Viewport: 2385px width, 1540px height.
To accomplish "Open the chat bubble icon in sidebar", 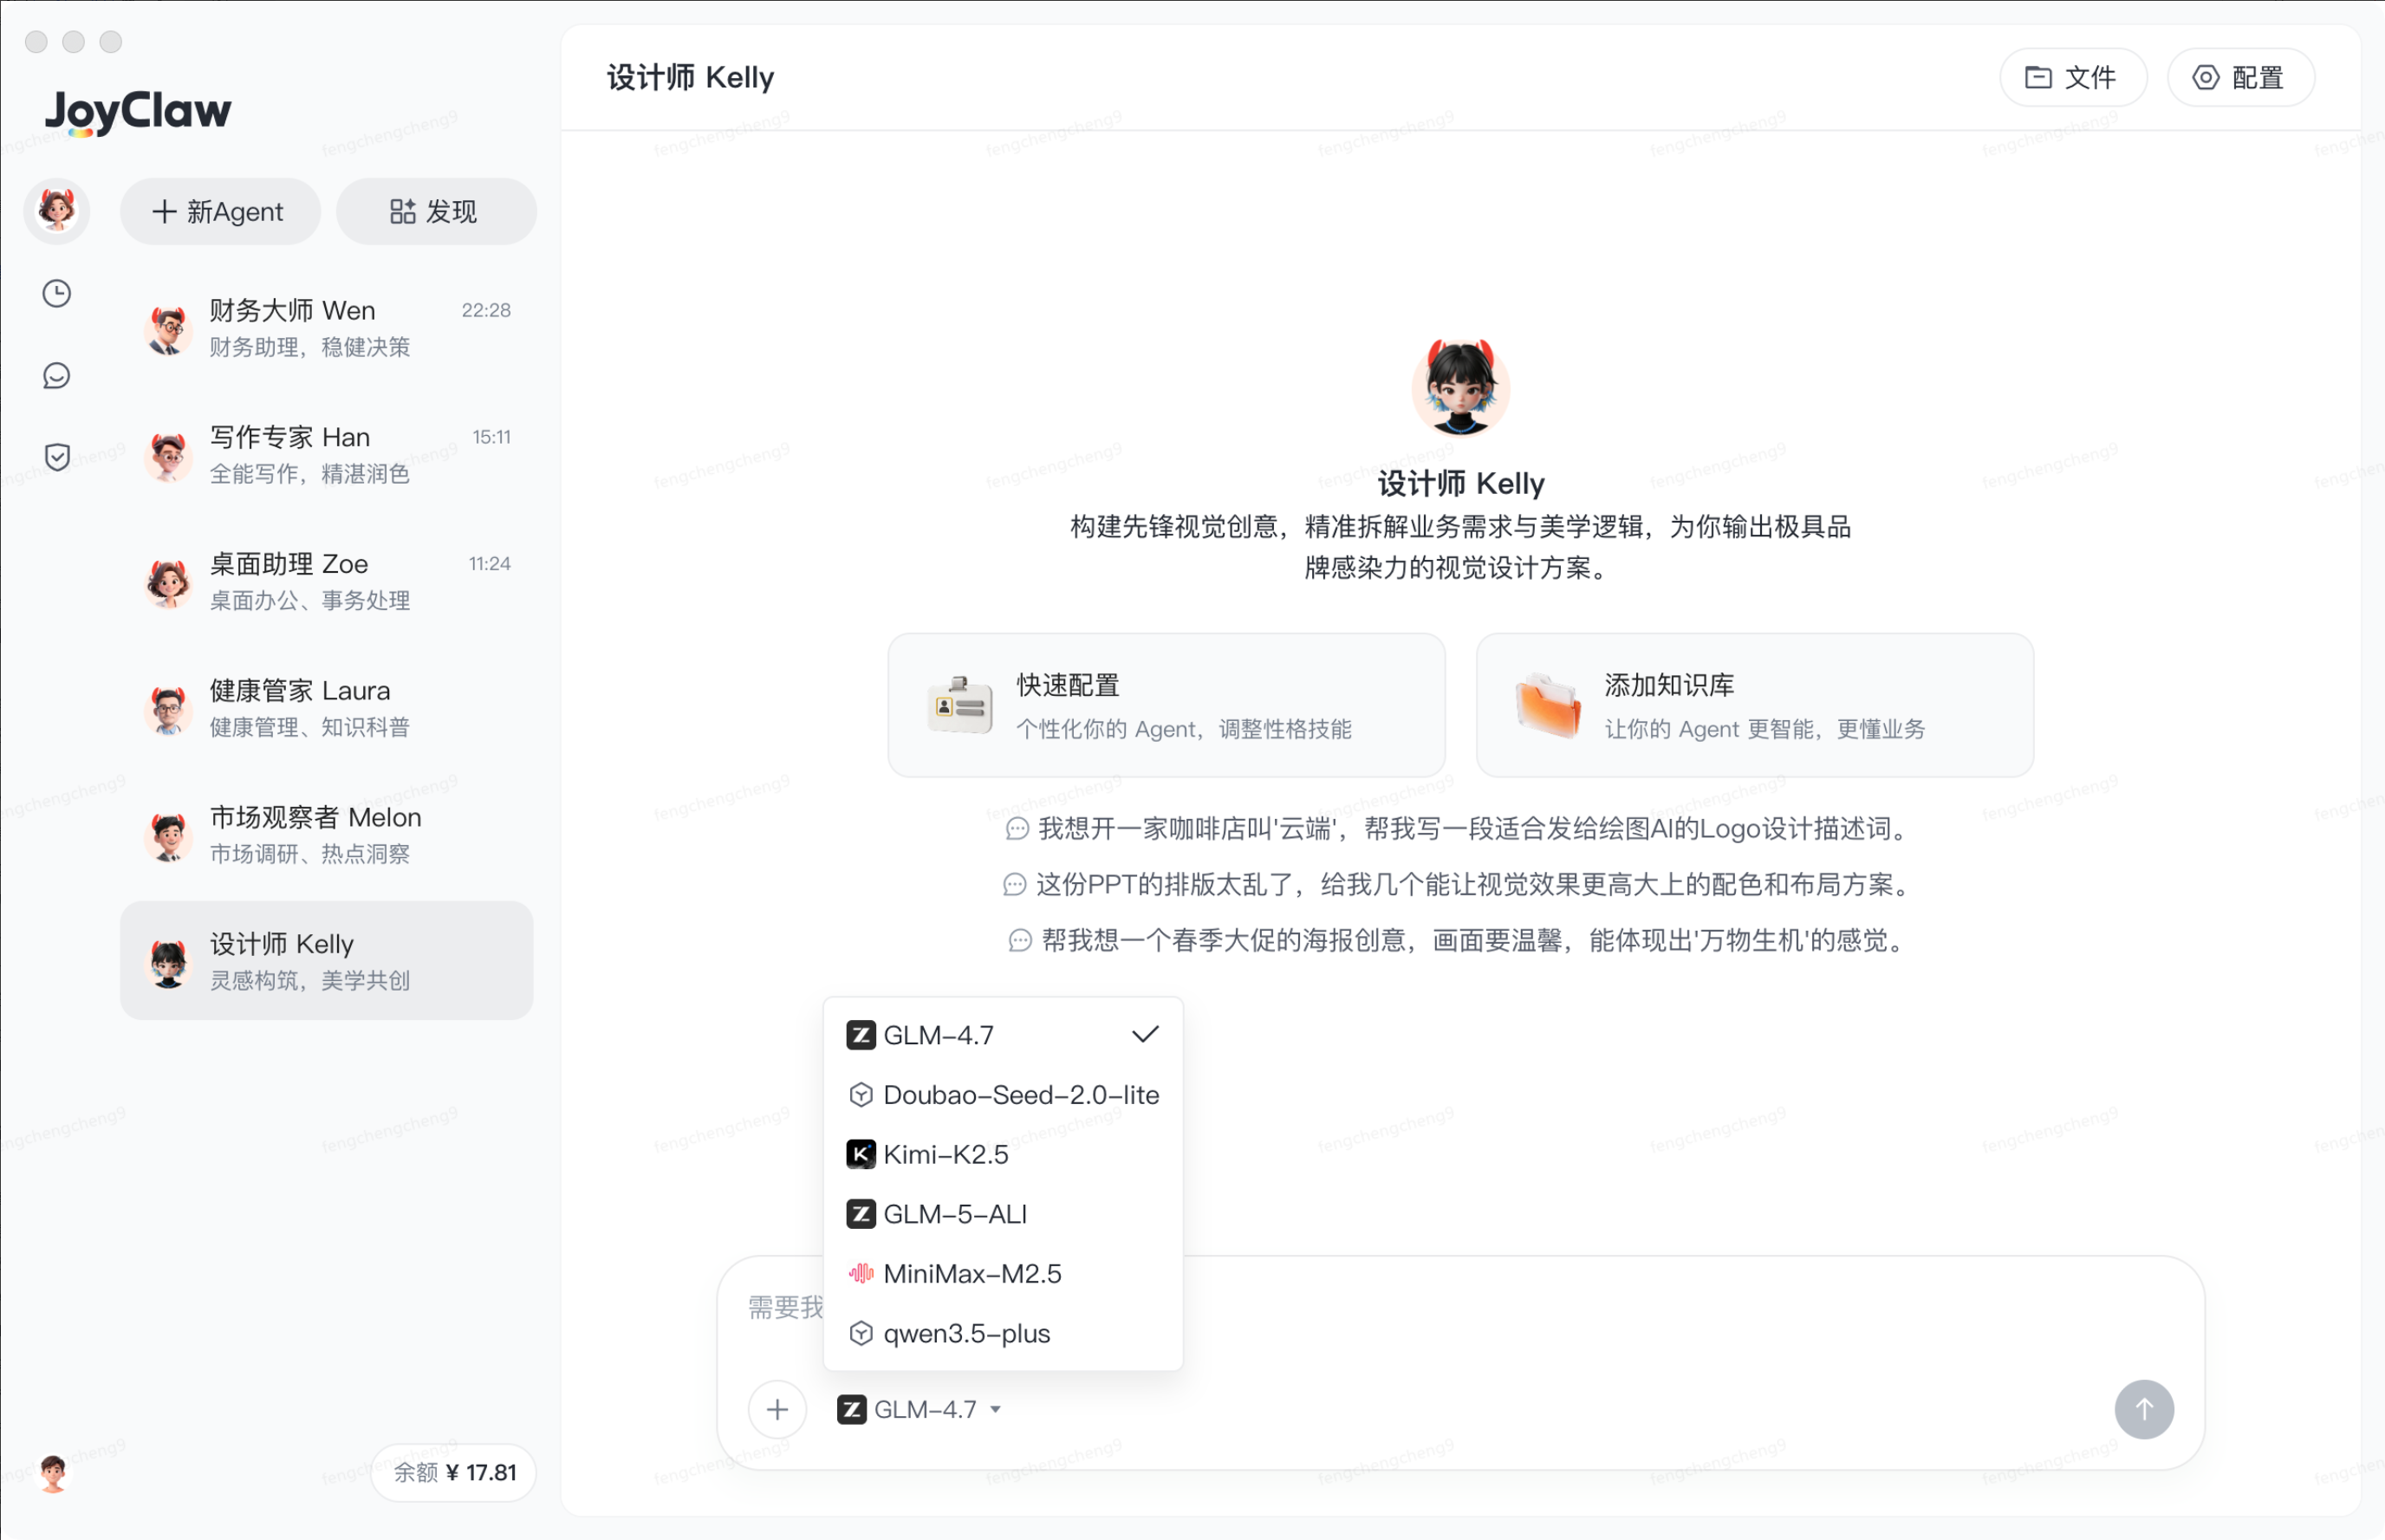I will click(x=57, y=375).
